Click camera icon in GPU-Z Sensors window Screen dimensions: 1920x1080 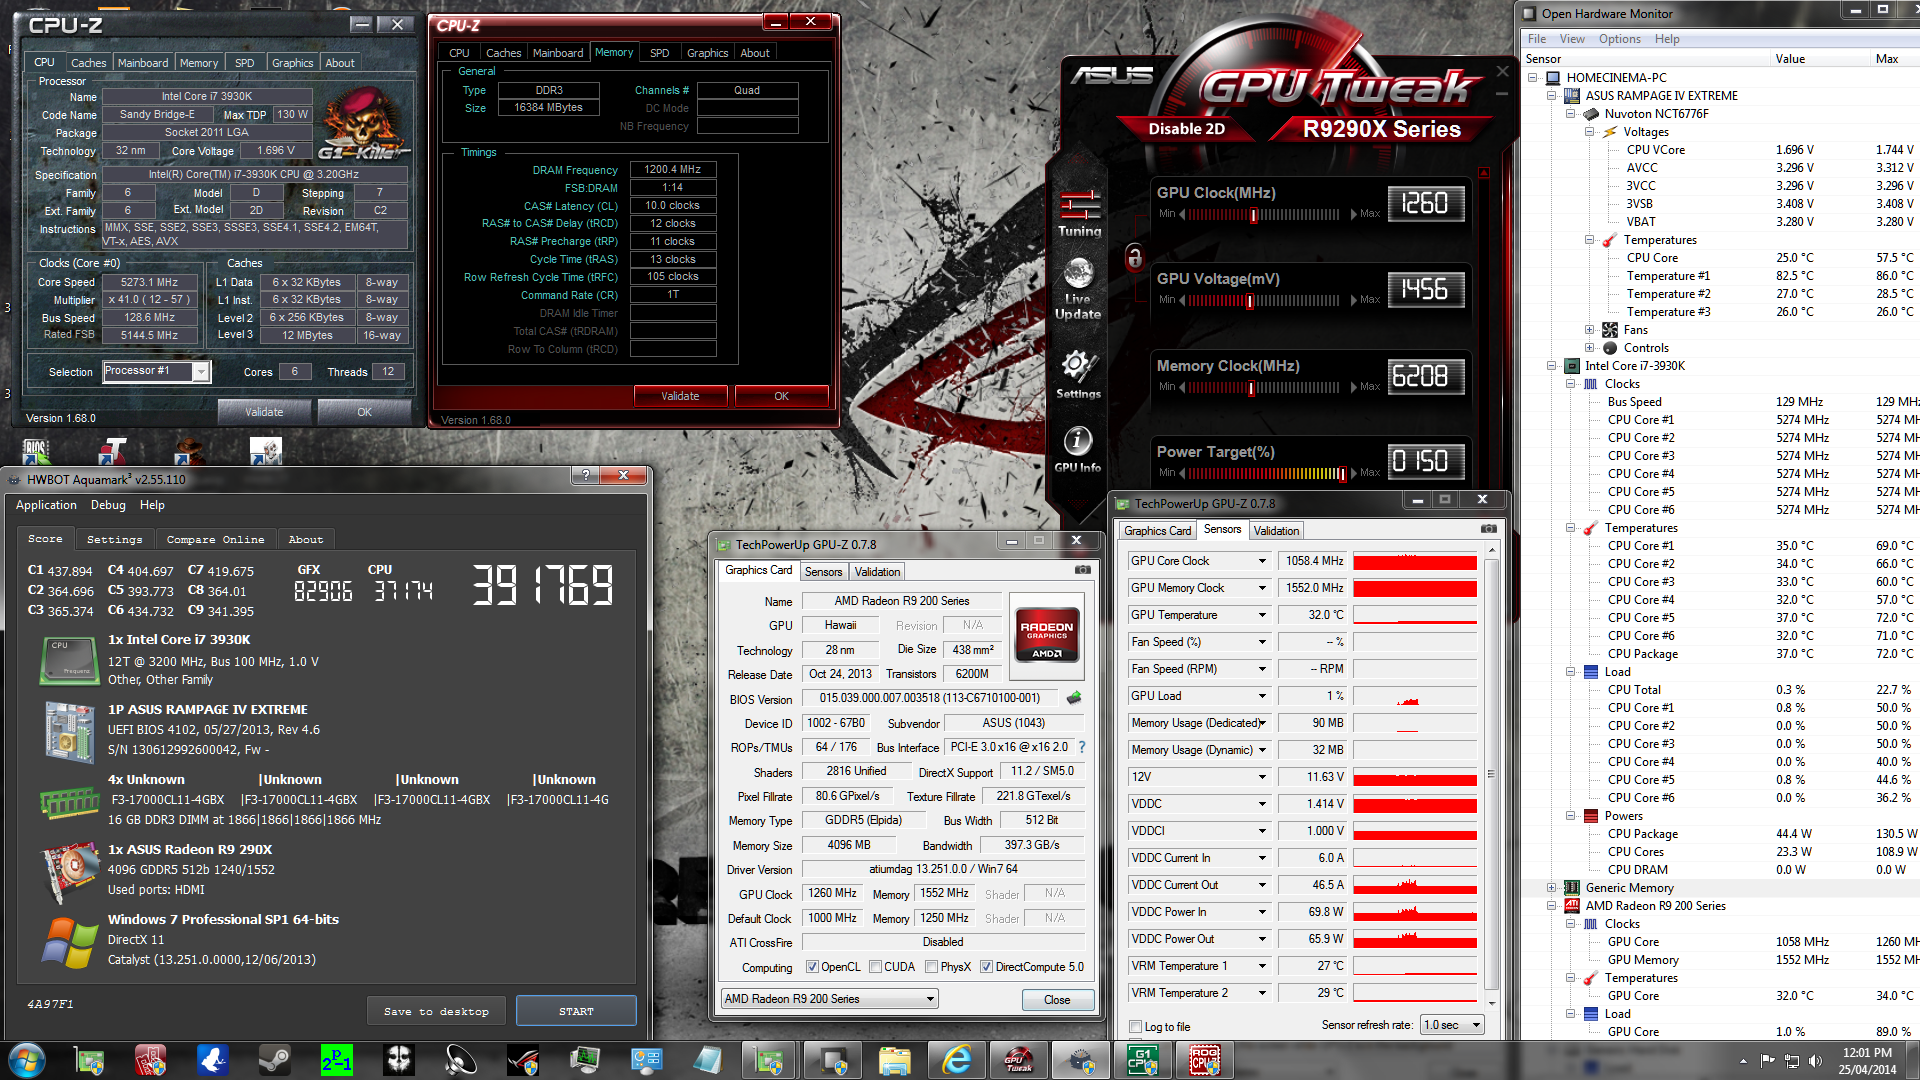point(1489,529)
